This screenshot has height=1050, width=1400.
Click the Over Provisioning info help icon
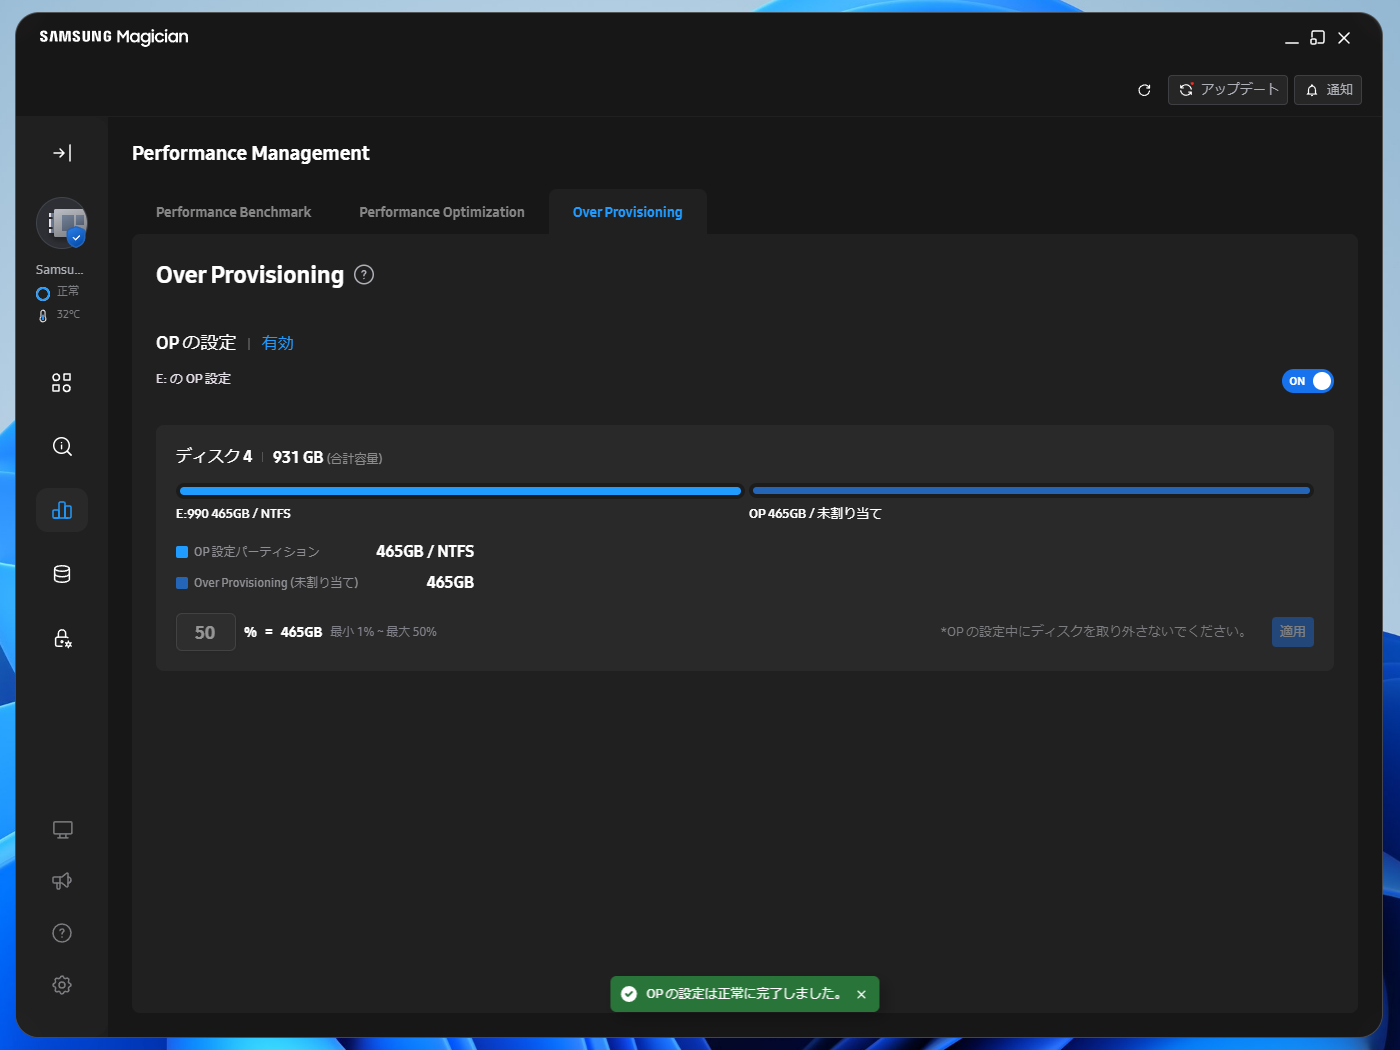click(364, 275)
